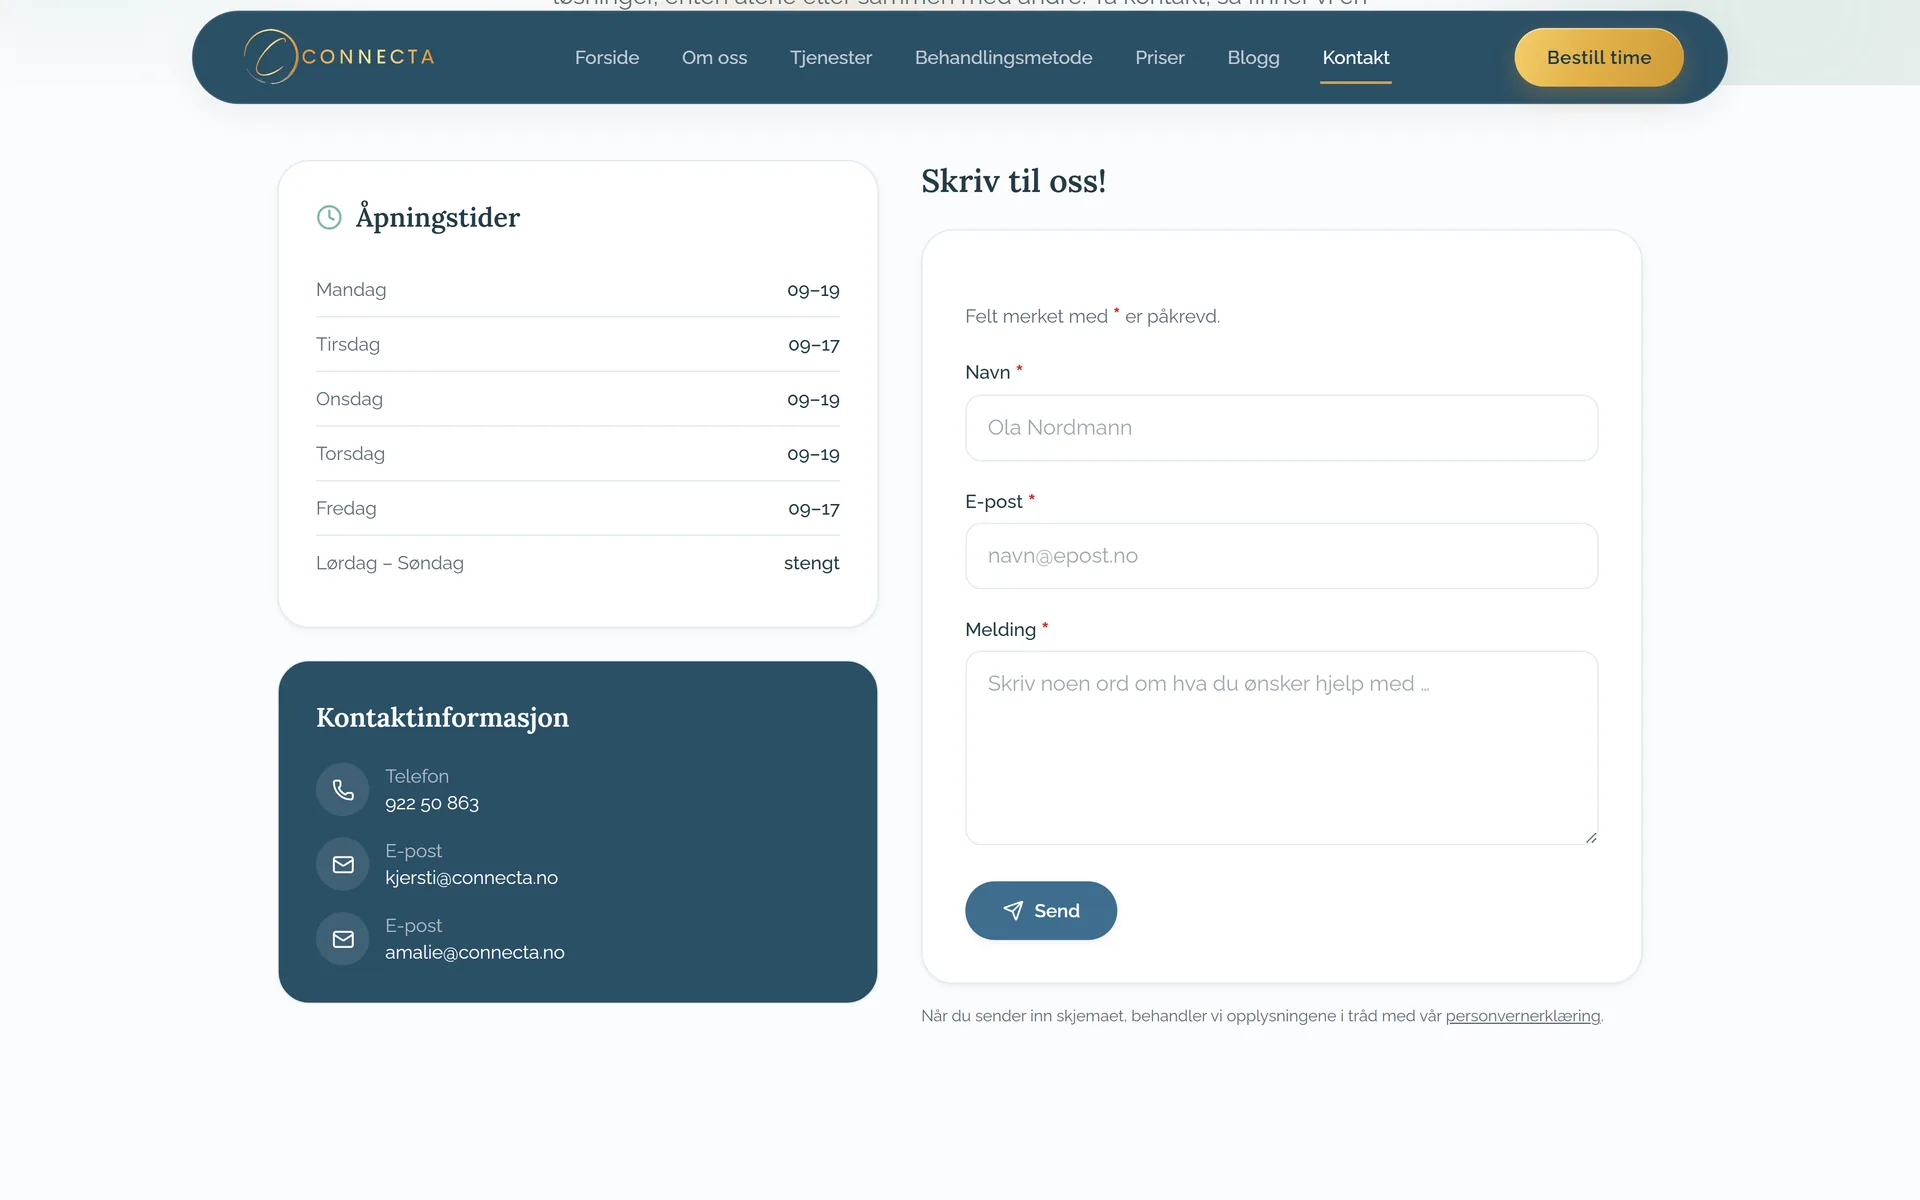Open the Forside menu item
1920x1200 pixels.
pos(607,57)
